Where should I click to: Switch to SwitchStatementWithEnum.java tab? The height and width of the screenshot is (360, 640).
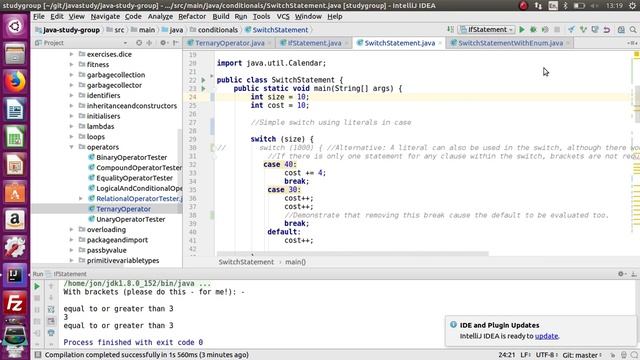click(x=510, y=43)
